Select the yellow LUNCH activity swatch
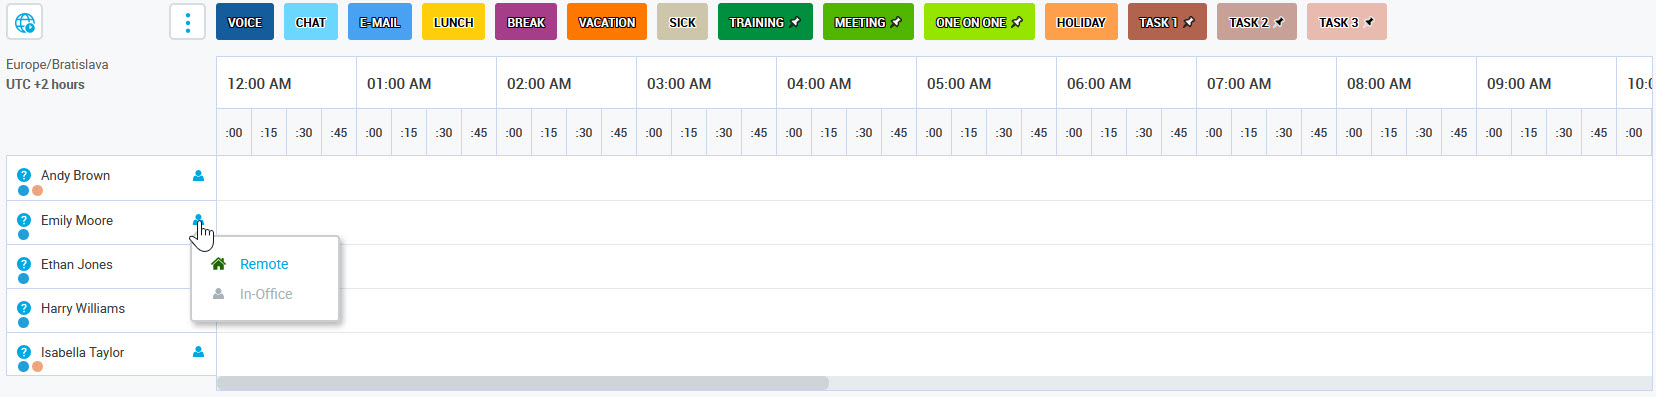 453,22
